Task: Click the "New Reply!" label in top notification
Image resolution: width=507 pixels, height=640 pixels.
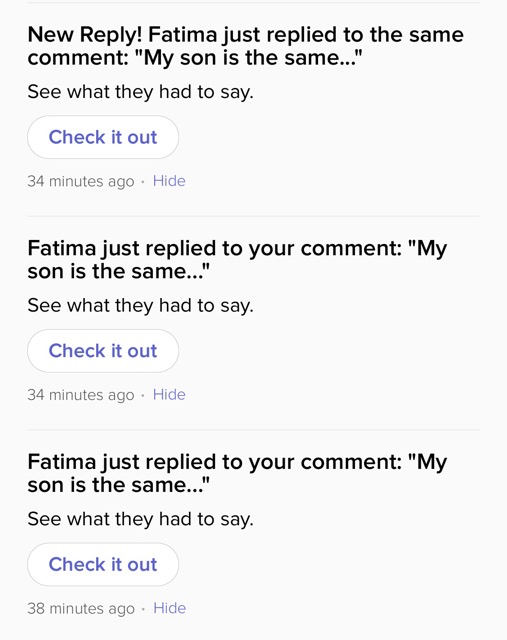Action: point(85,35)
